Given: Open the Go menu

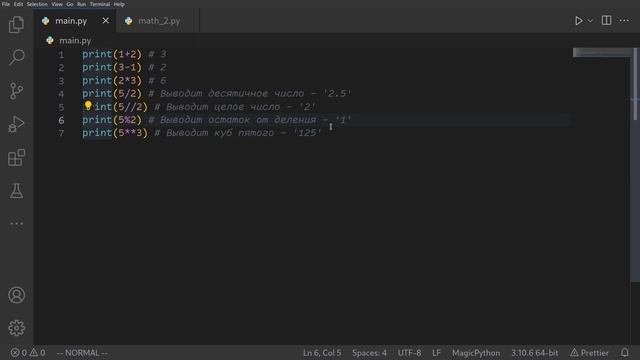Looking at the screenshot, I should pos(70,4).
